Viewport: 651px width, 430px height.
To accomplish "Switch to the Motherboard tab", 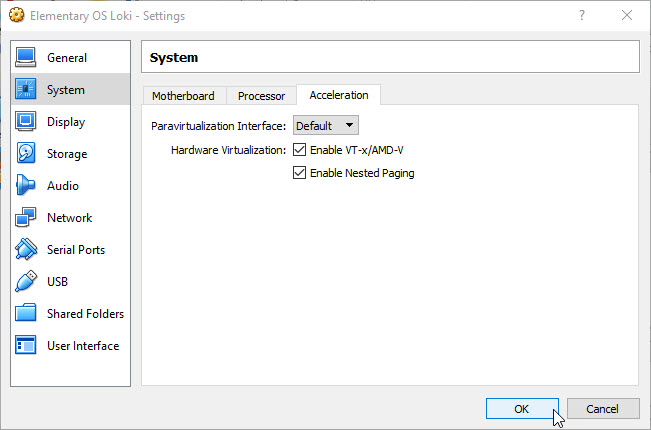I will (183, 96).
